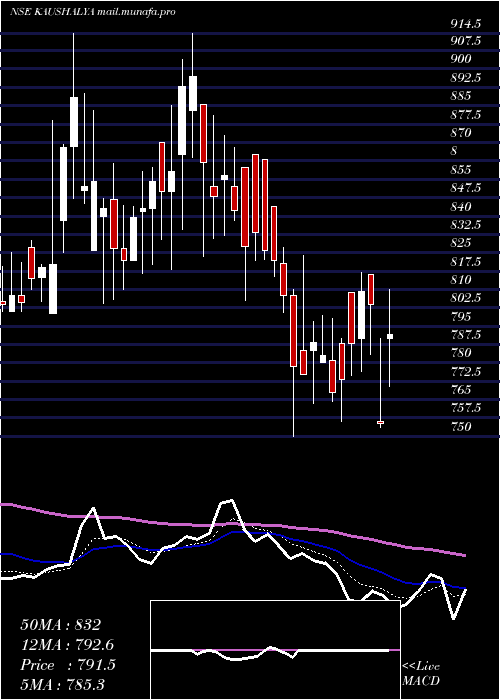This screenshot has width=500, height=700.
Task: Click the 50MA : 832 indicator value
Action: point(61,625)
